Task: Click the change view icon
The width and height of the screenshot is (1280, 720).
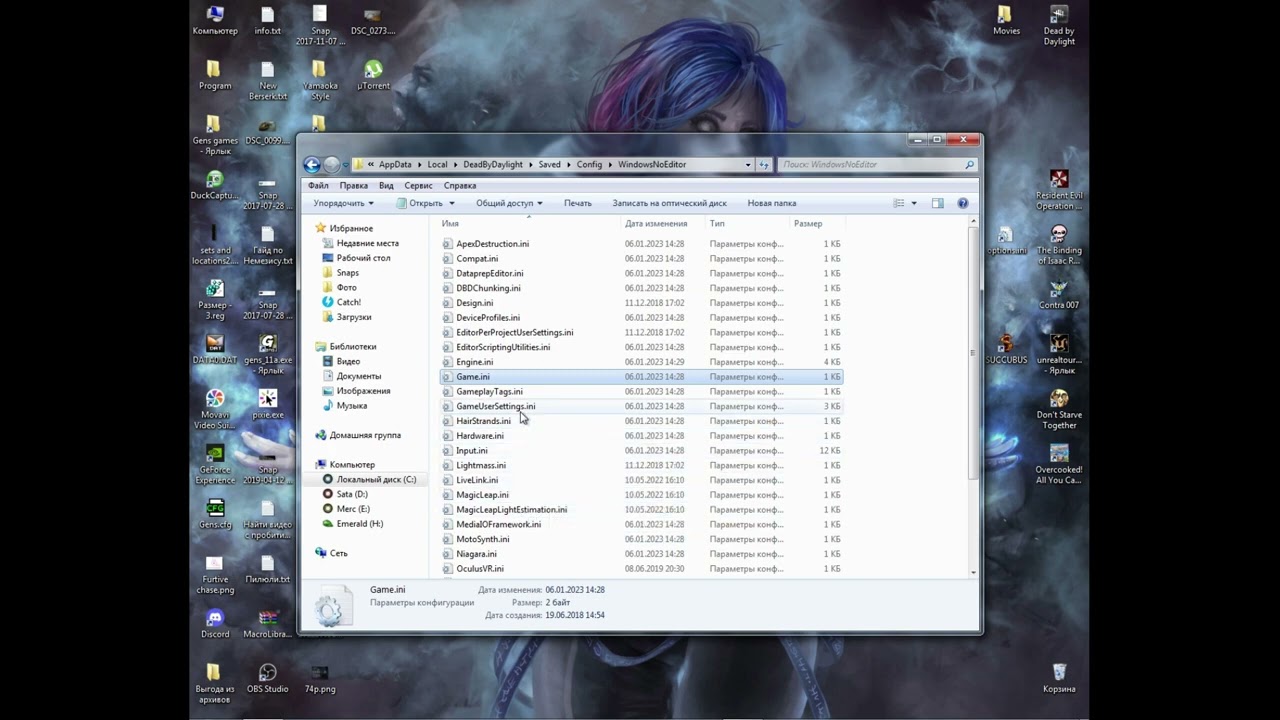Action: tap(898, 203)
